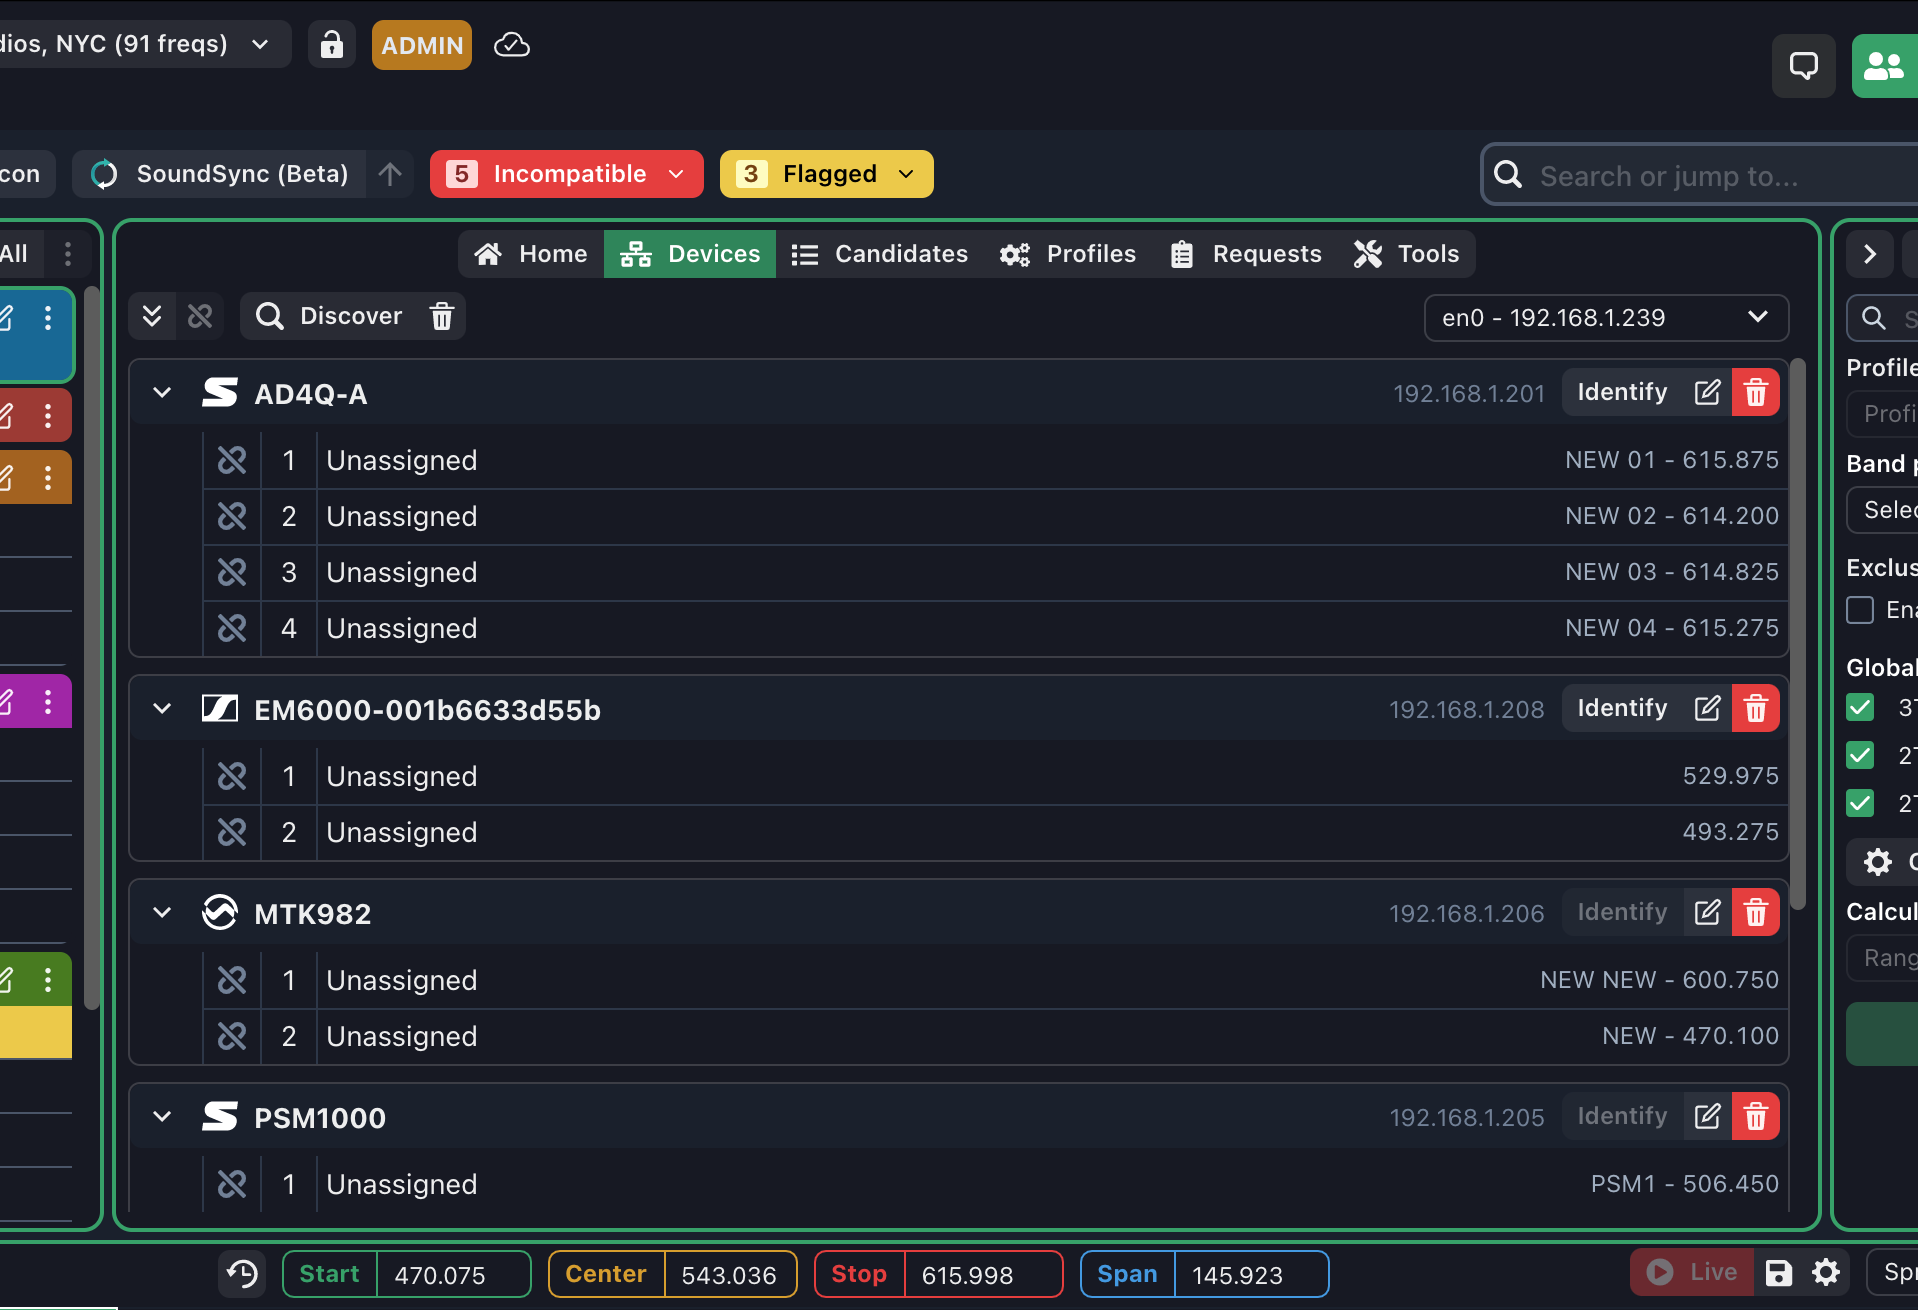This screenshot has height=1310, width=1918.
Task: Collapse the PSM1000 device group
Action: pos(162,1117)
